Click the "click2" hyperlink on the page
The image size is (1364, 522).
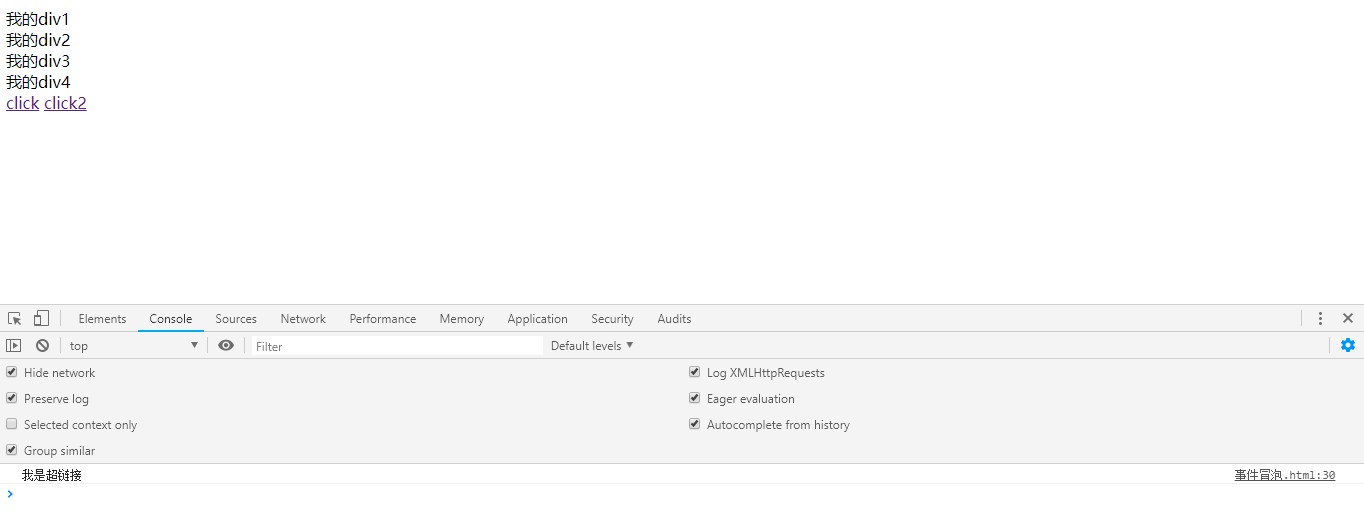point(65,103)
